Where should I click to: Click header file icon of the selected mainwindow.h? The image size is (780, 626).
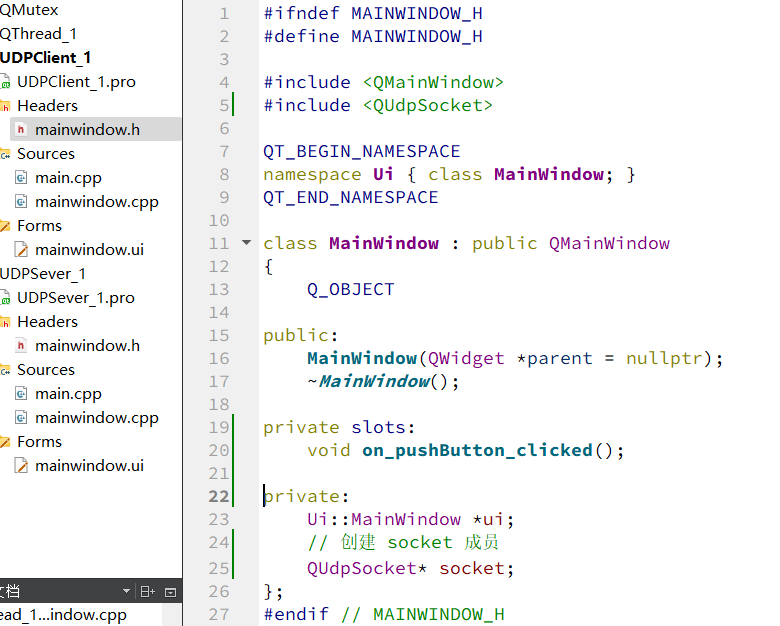(x=21, y=130)
